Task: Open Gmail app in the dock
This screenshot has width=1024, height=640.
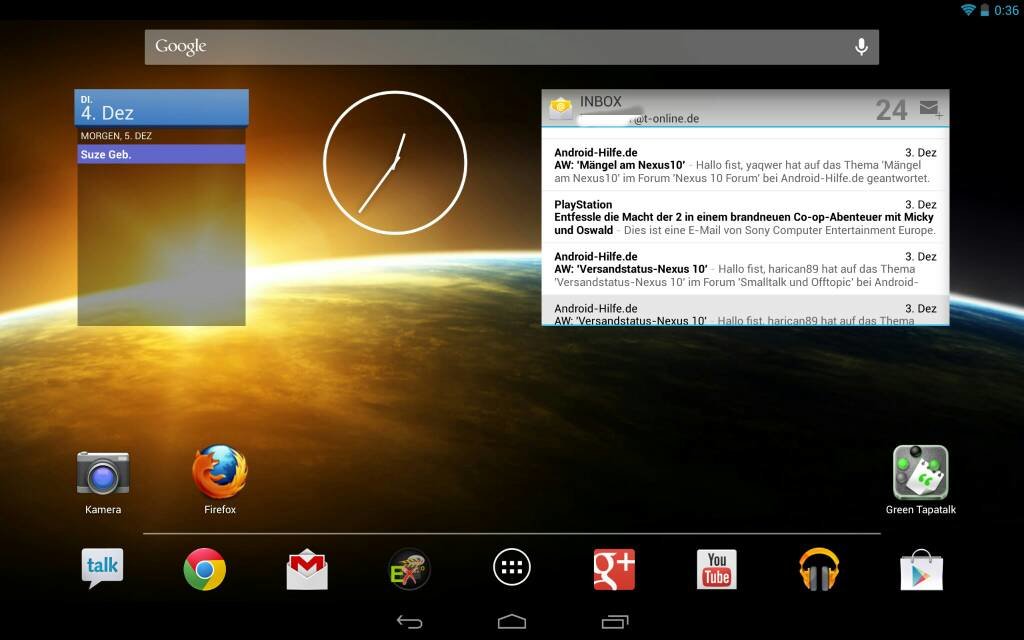Action: click(307, 569)
